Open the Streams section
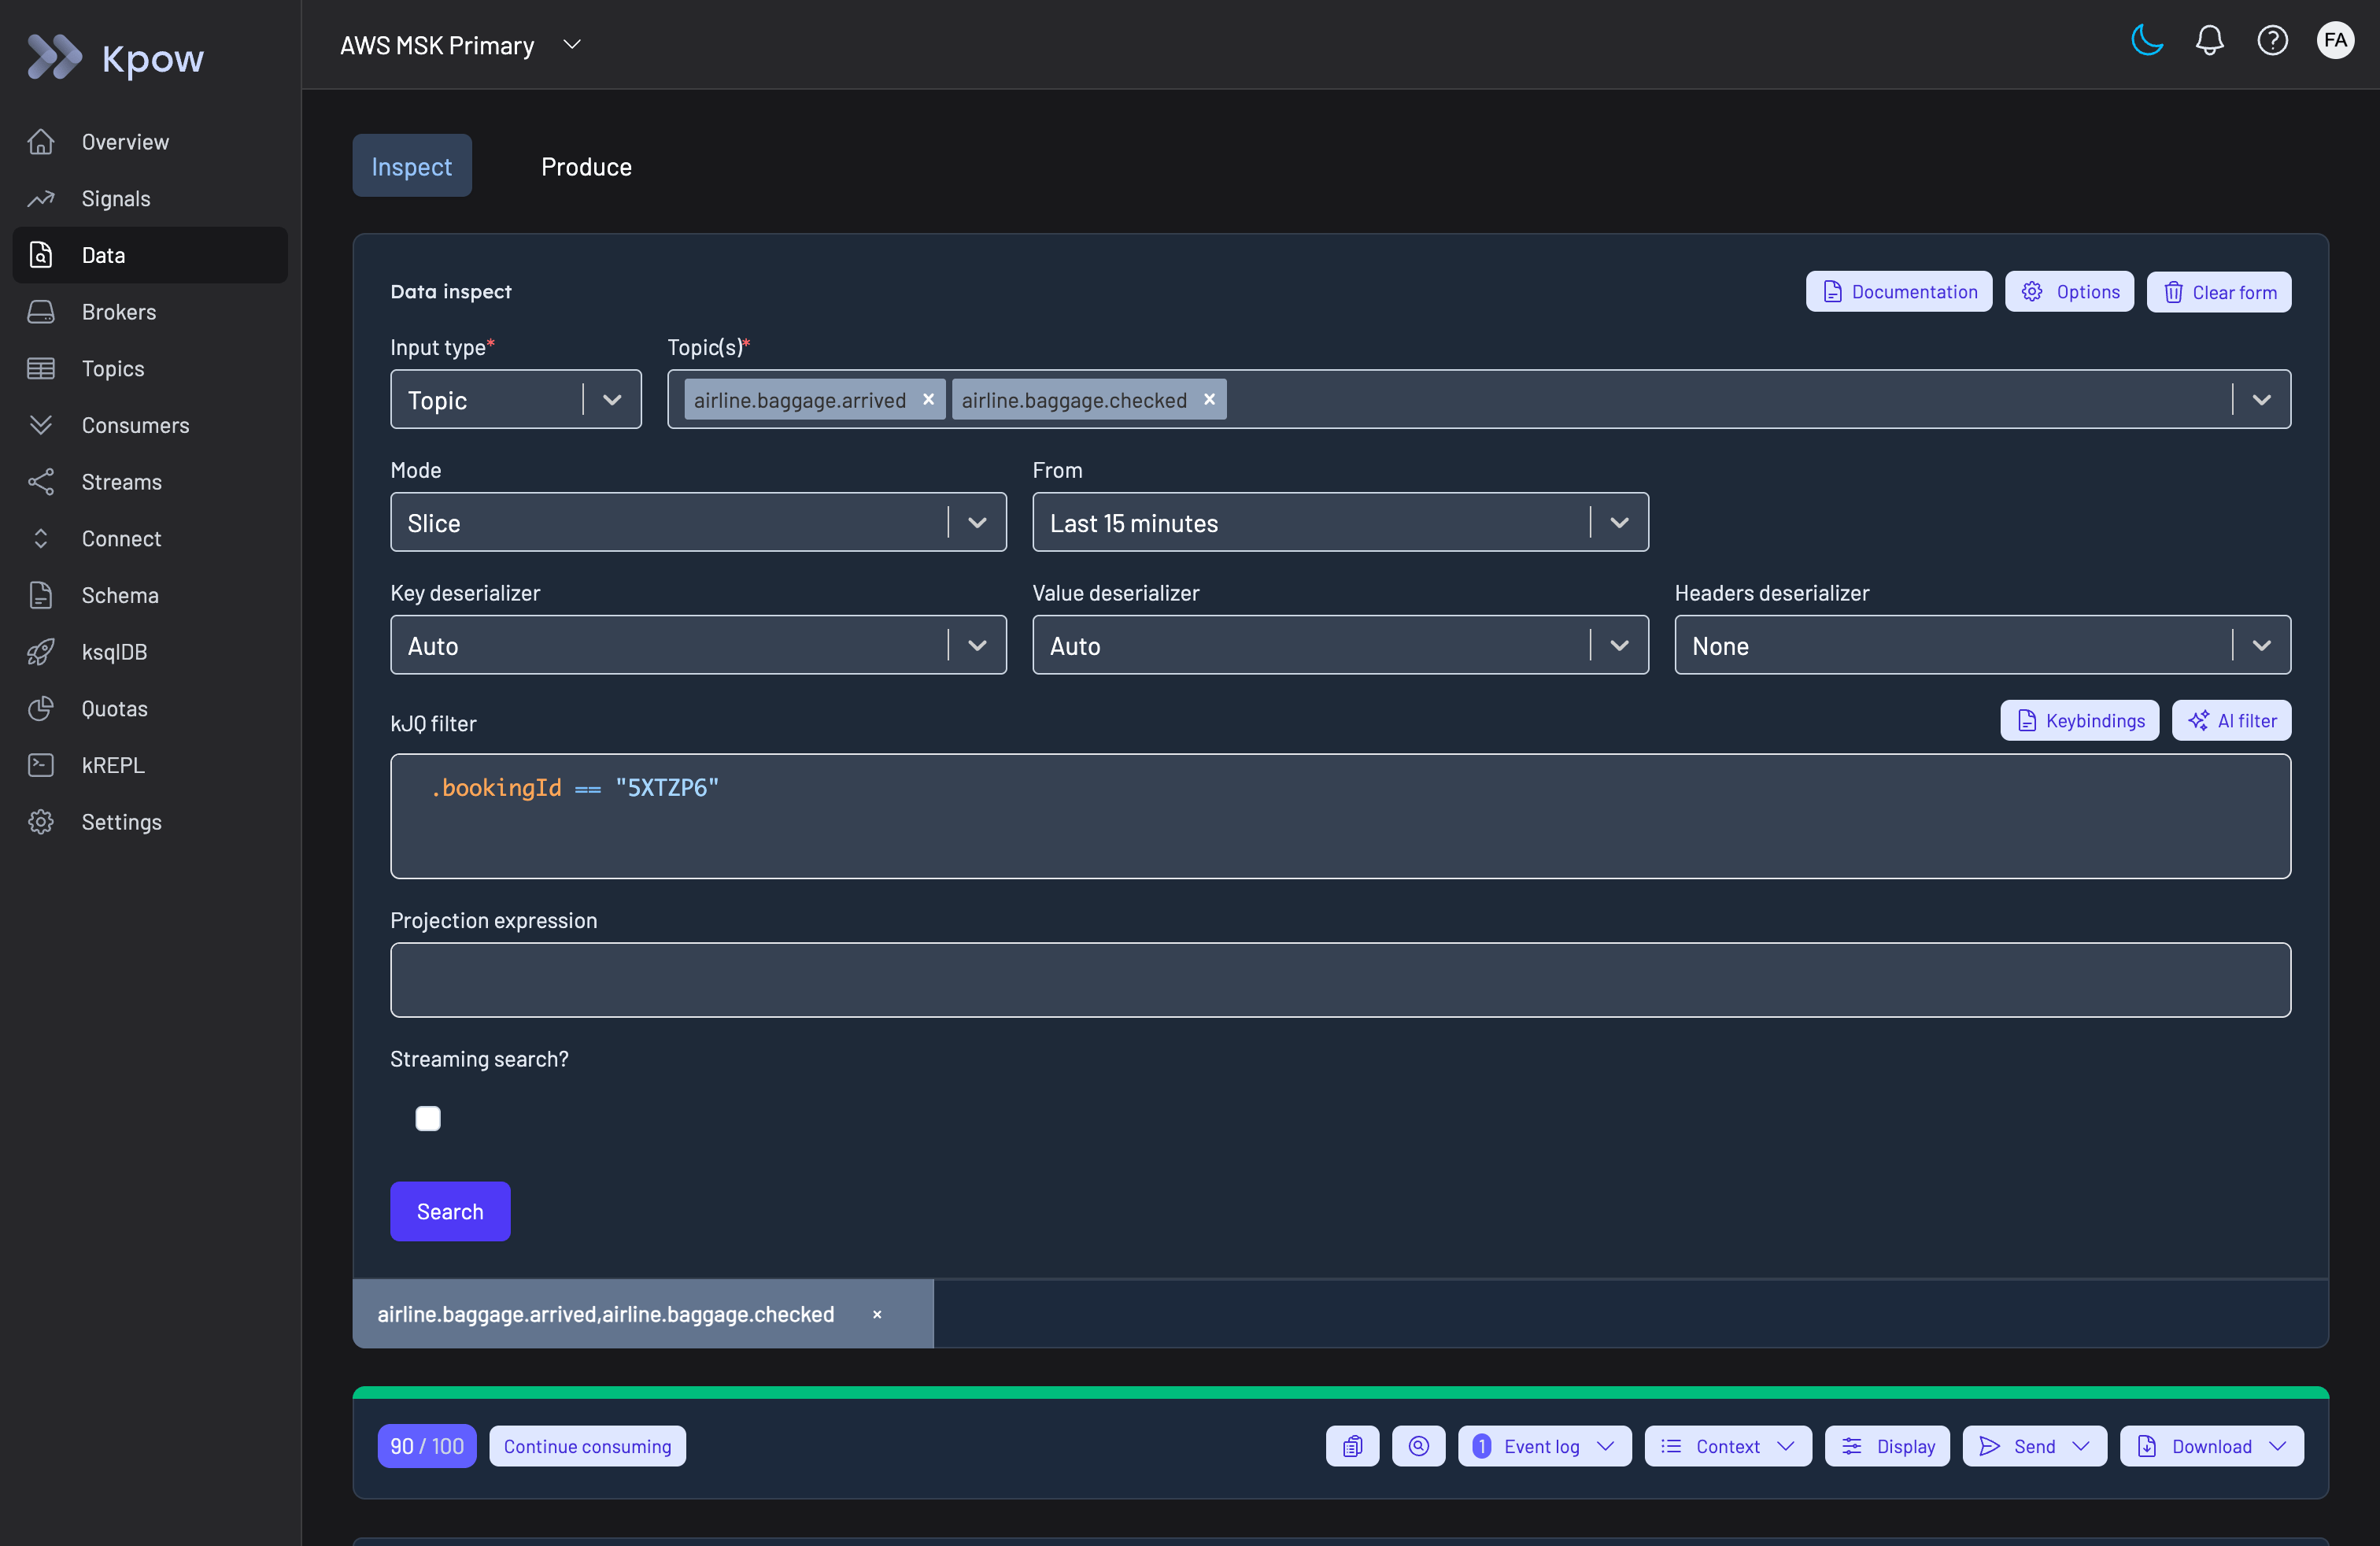The image size is (2380, 1546). (150, 482)
